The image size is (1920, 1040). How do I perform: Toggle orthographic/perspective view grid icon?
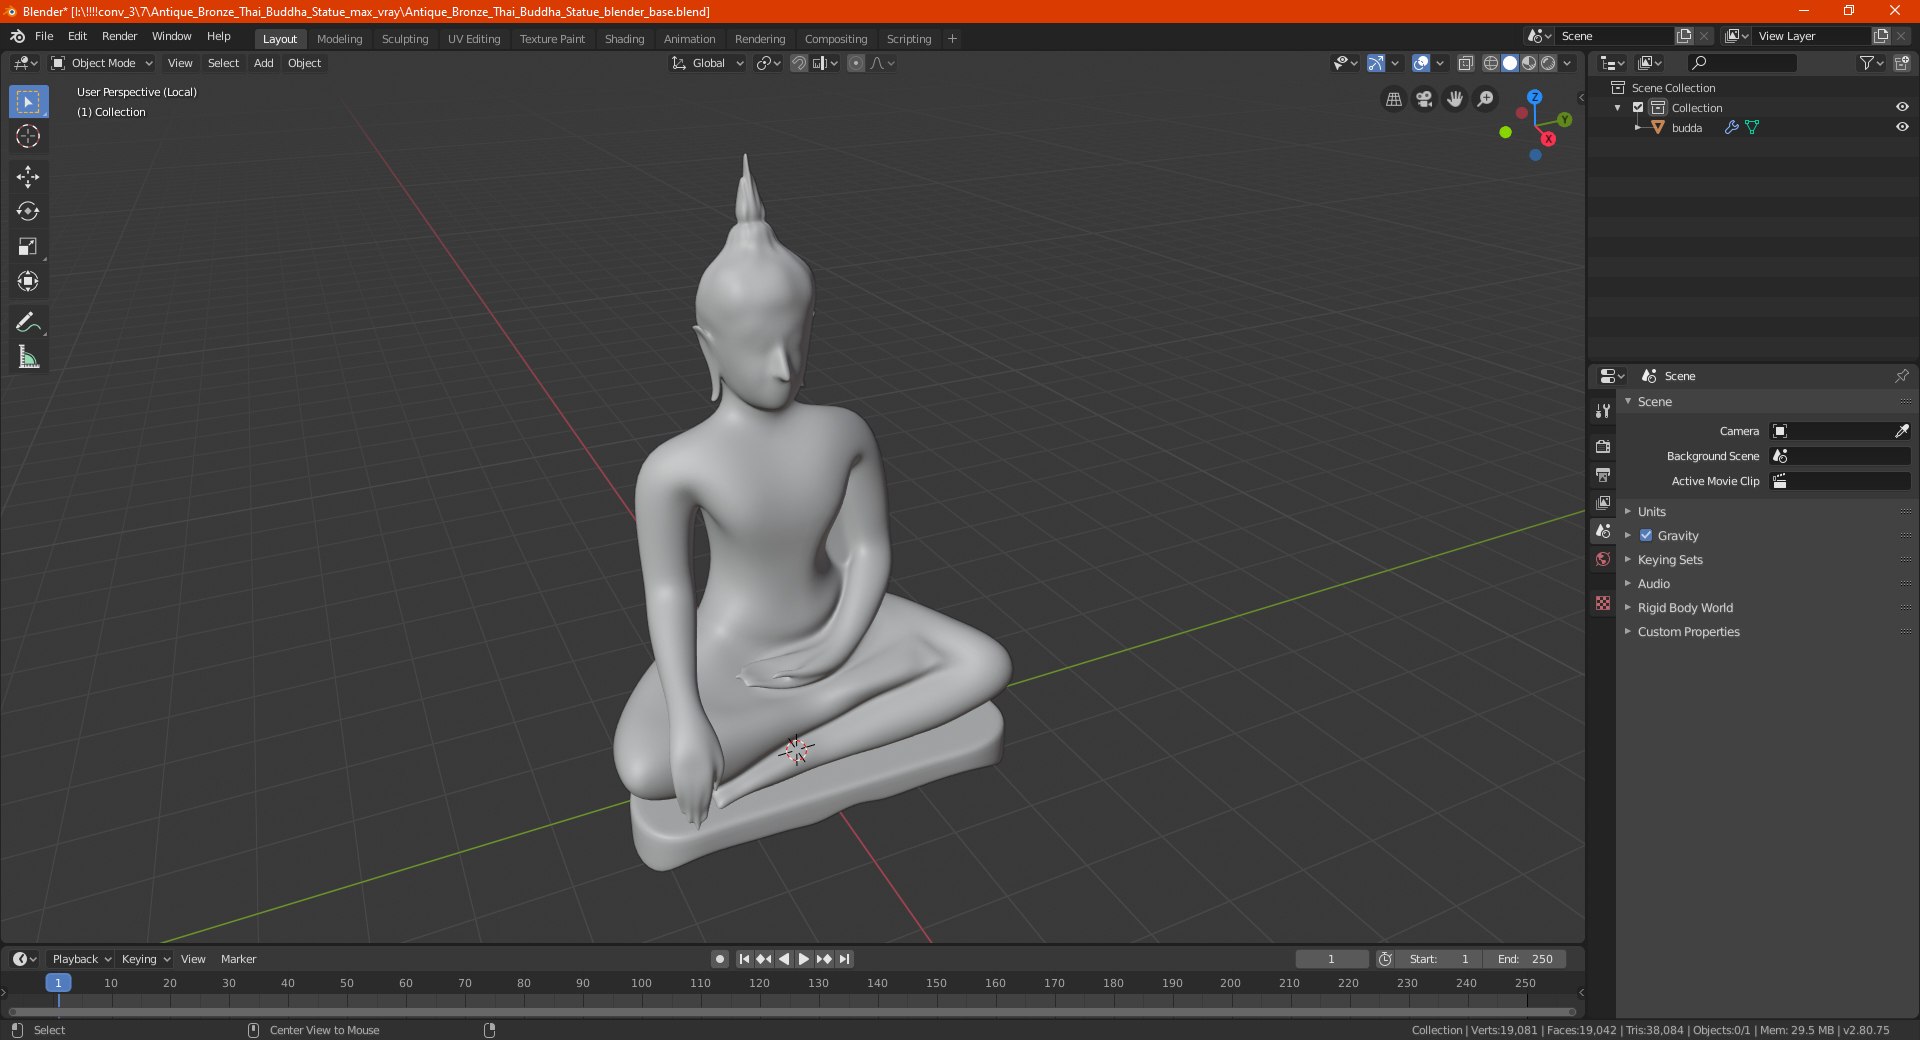click(x=1393, y=99)
